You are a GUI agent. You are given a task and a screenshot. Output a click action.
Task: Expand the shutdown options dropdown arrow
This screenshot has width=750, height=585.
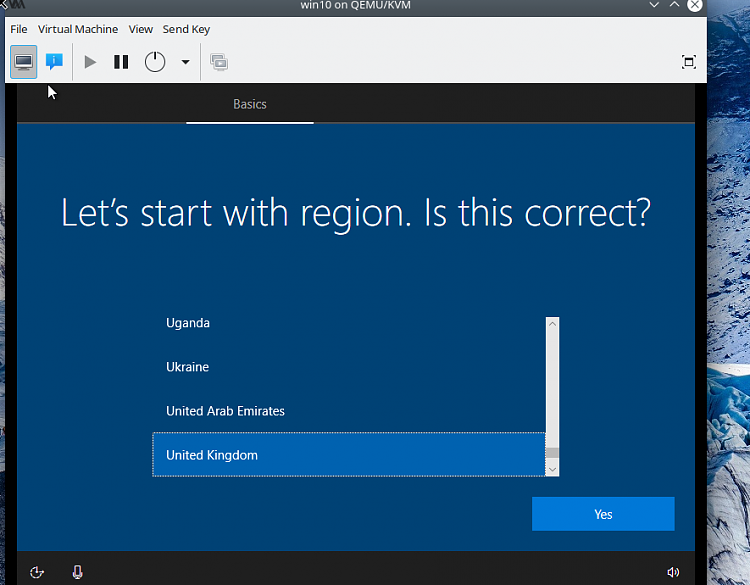click(x=185, y=62)
